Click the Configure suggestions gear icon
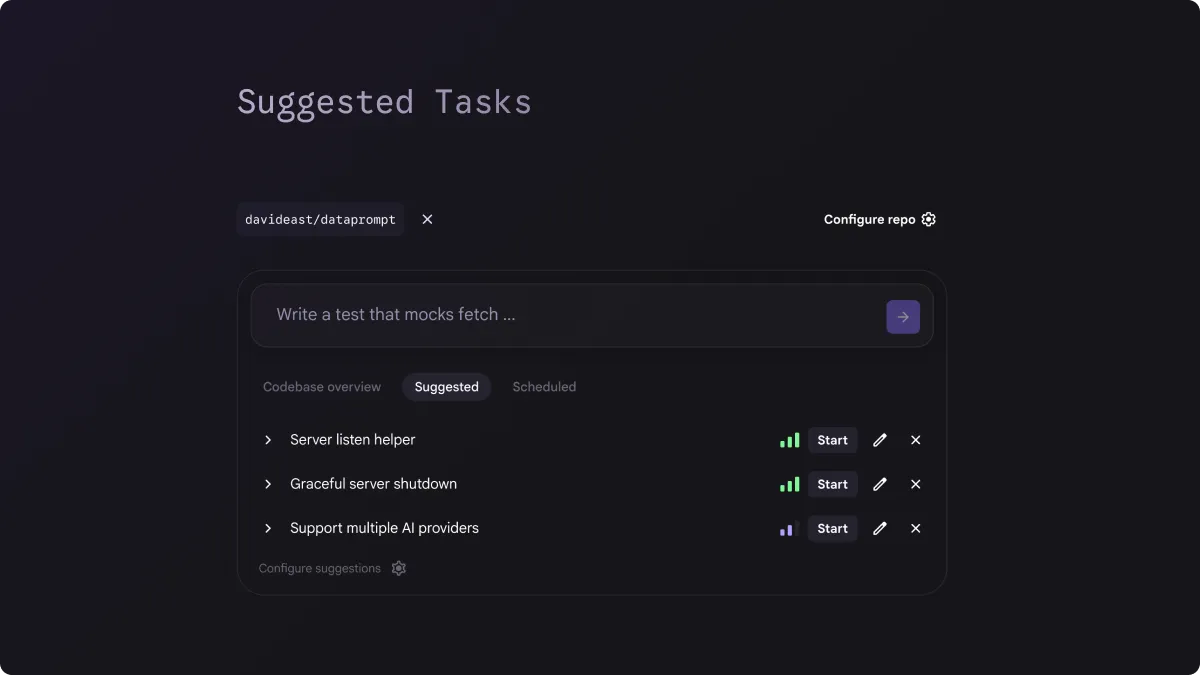The image size is (1200, 675). coord(398,568)
